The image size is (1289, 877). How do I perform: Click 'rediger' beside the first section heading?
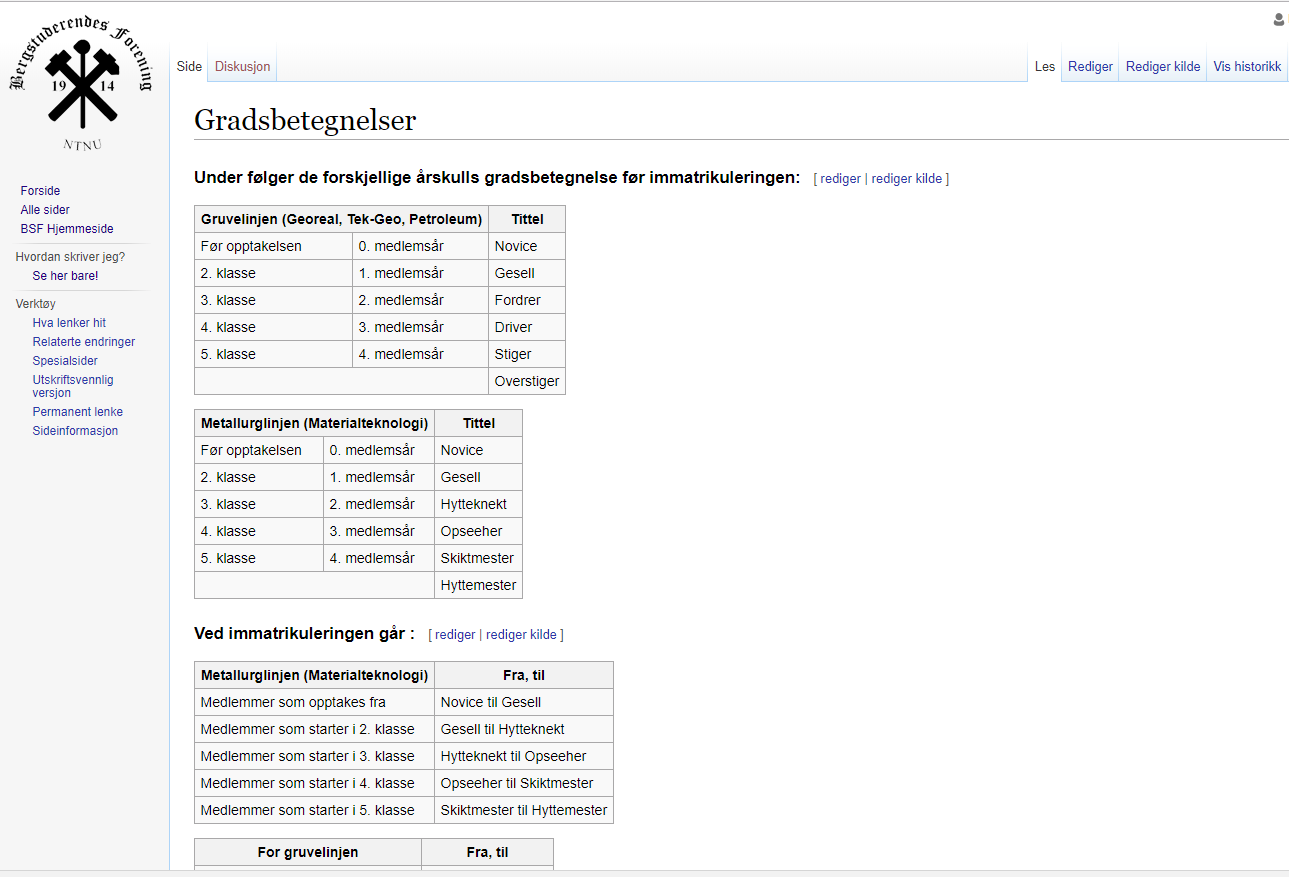tap(840, 179)
